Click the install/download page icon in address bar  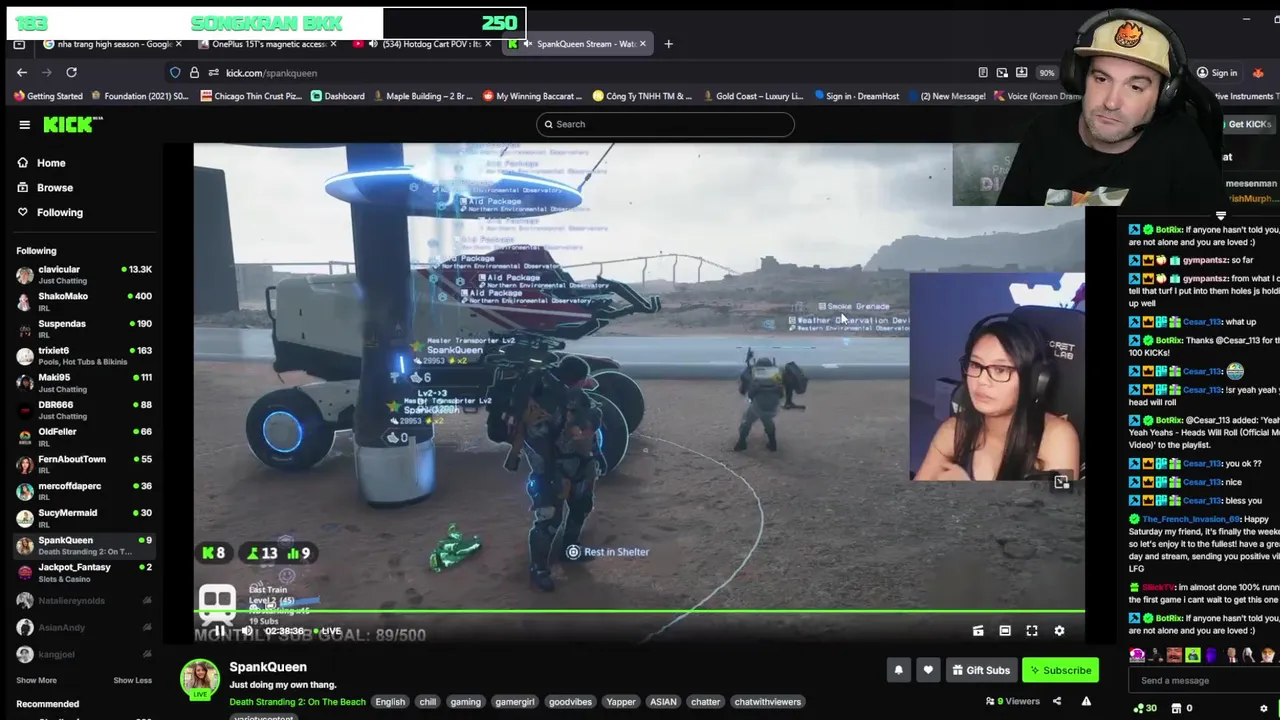(1021, 73)
